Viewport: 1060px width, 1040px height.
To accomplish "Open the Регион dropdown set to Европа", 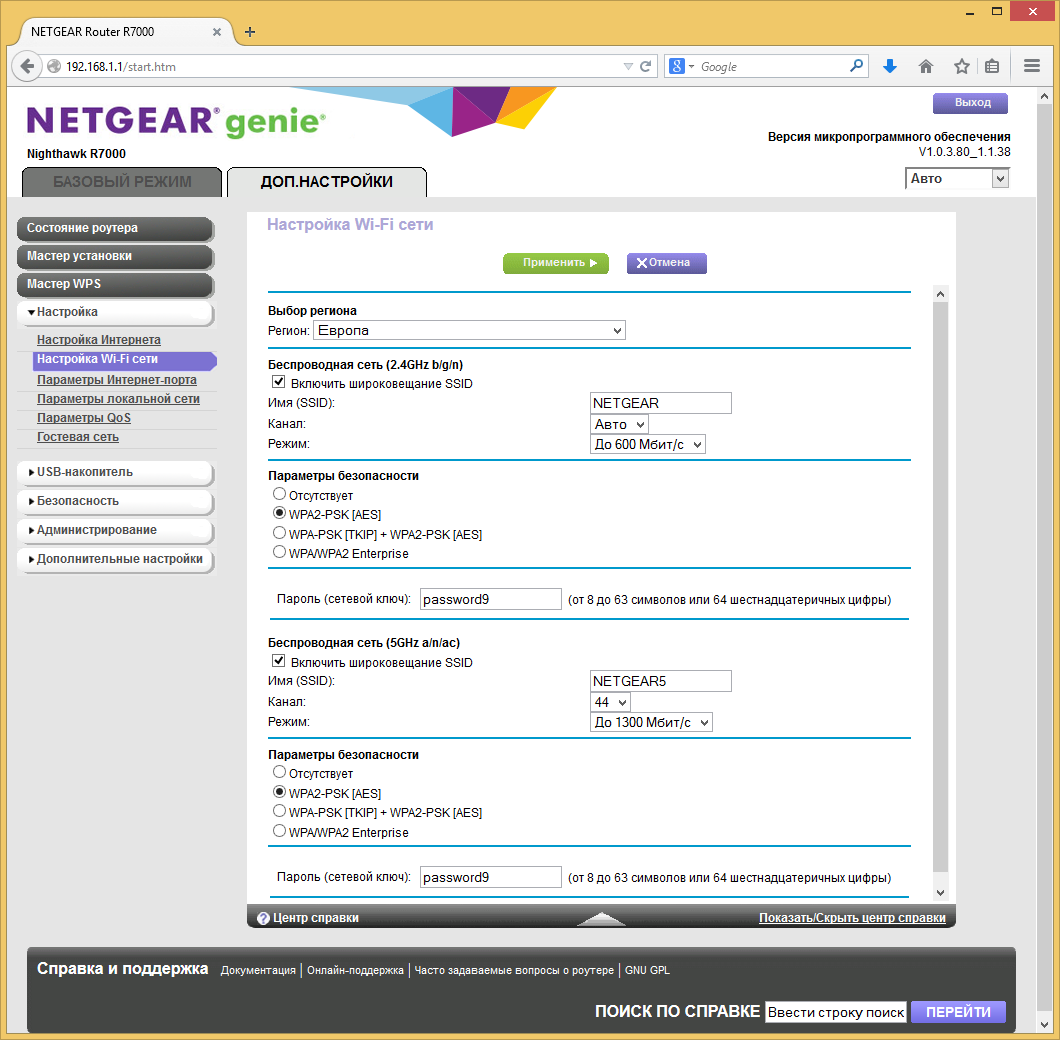I will (x=469, y=330).
